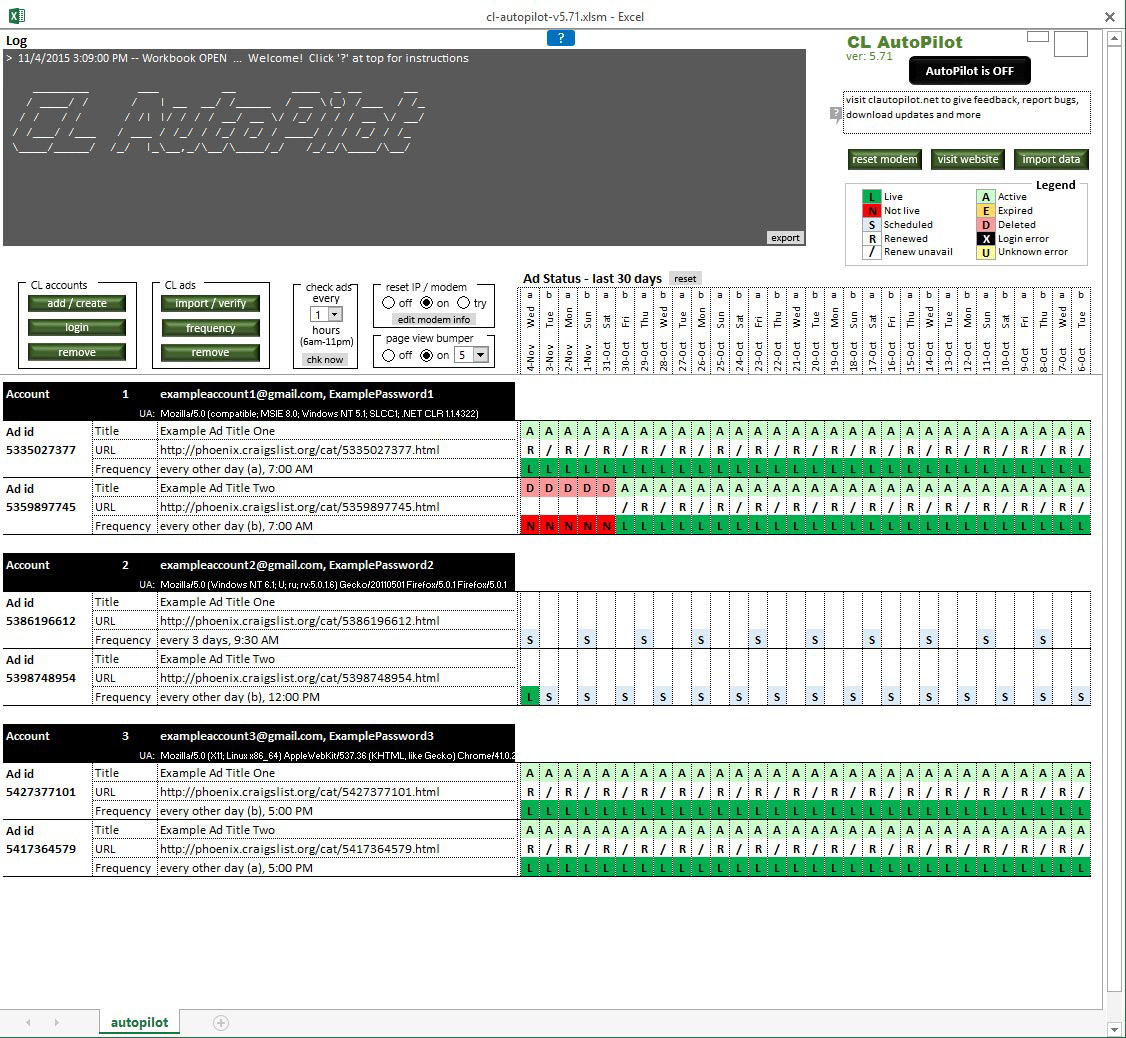Click vertical scrollbar up arrow

click(x=1114, y=39)
